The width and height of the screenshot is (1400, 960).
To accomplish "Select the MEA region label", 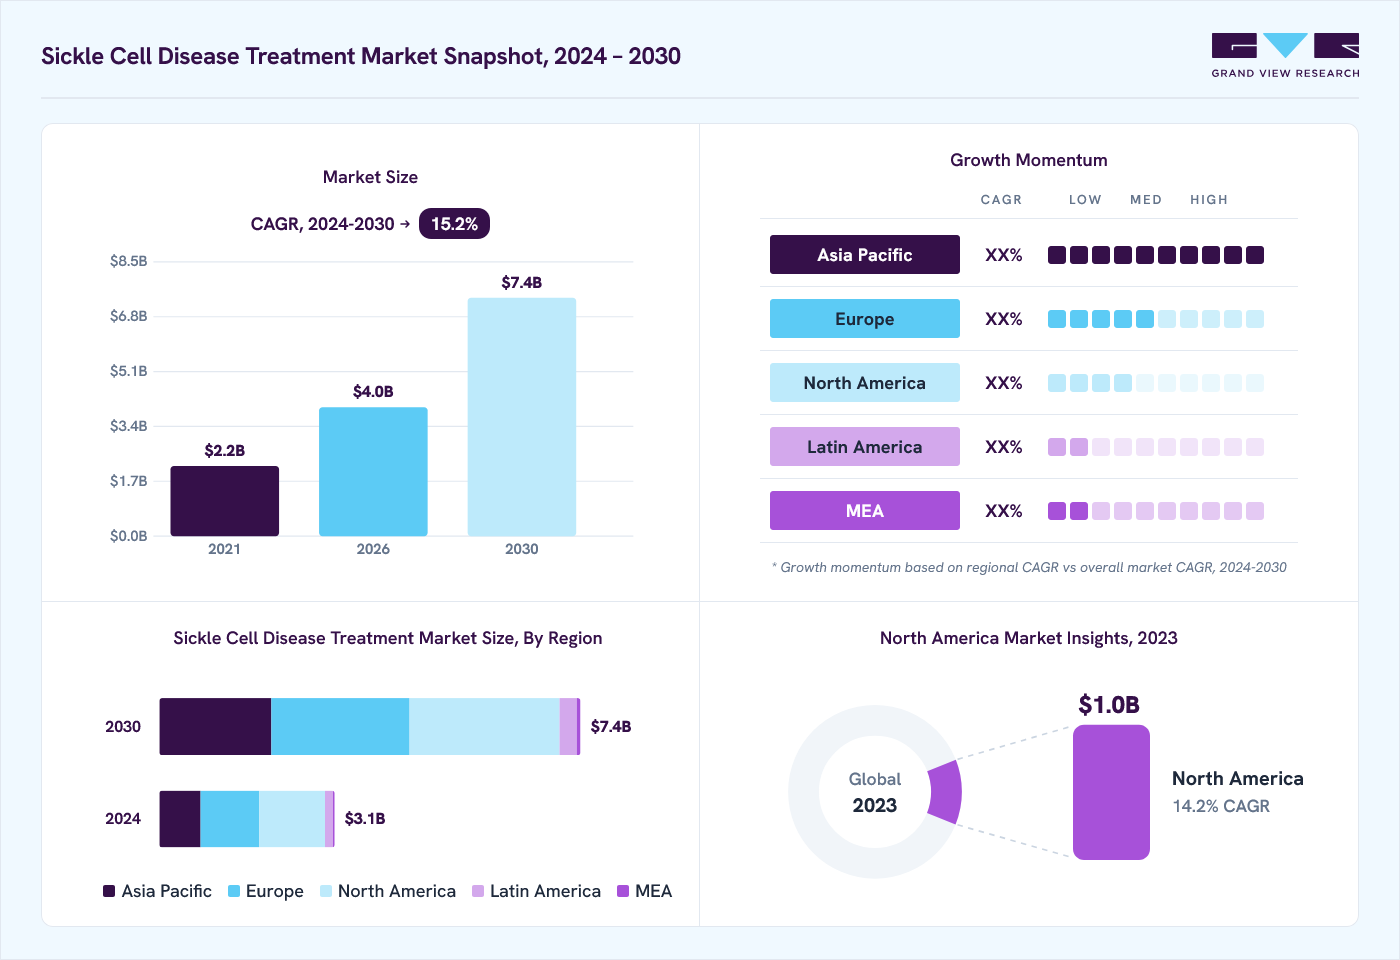I will click(x=865, y=511).
